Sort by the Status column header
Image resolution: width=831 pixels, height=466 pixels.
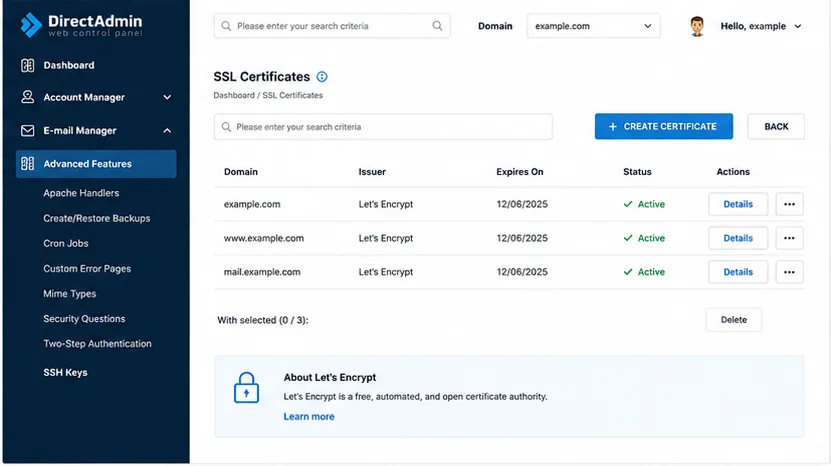coord(637,172)
